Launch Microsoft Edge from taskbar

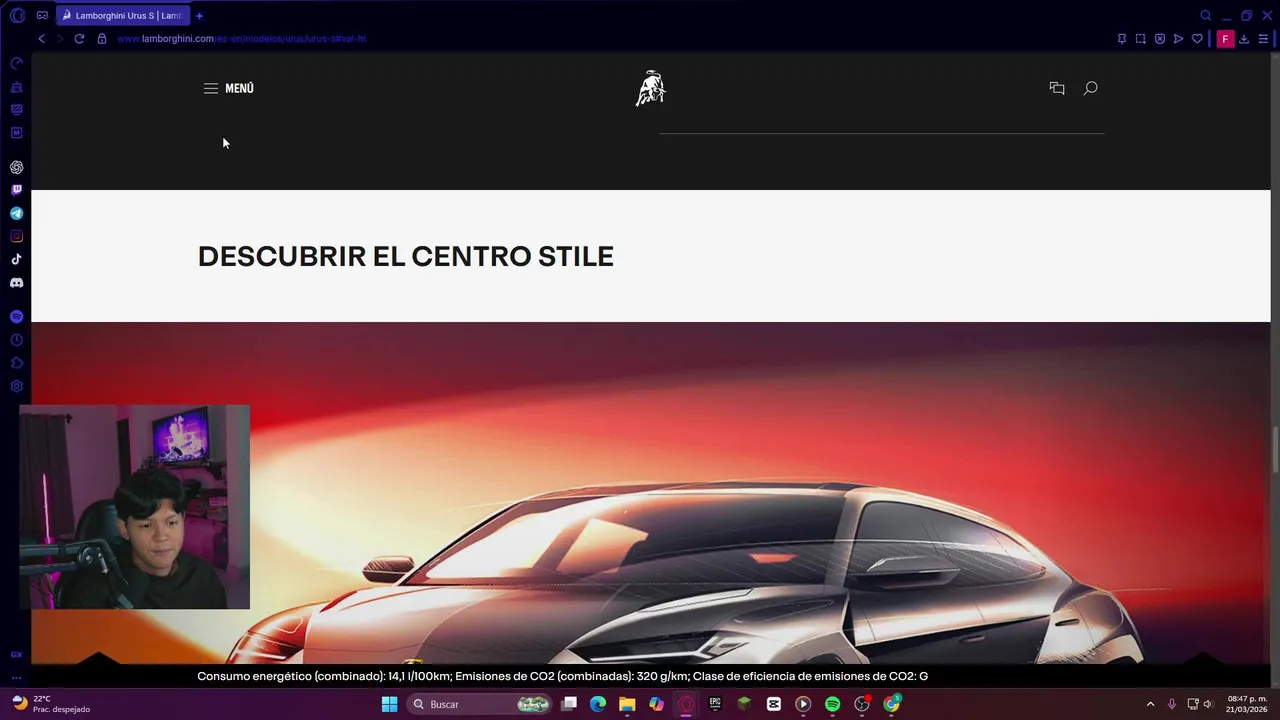598,704
